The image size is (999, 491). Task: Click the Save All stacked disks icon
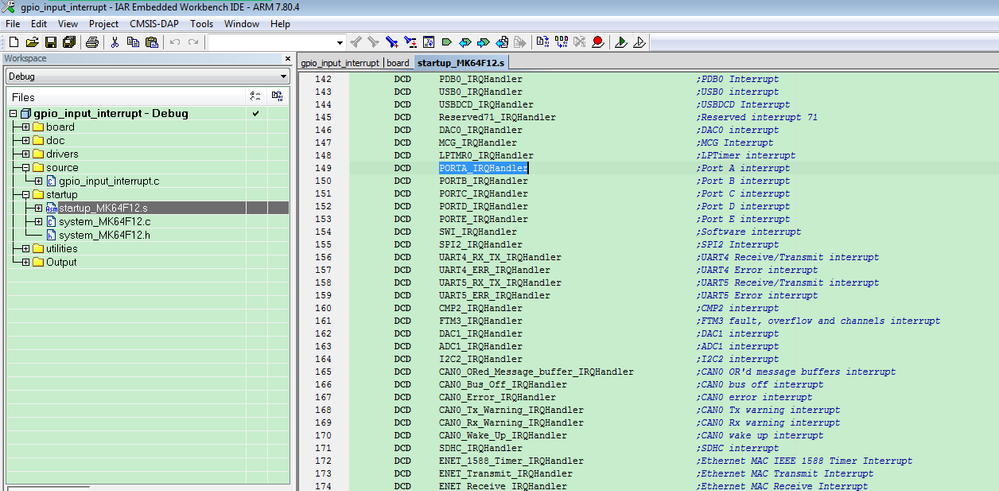pos(69,43)
